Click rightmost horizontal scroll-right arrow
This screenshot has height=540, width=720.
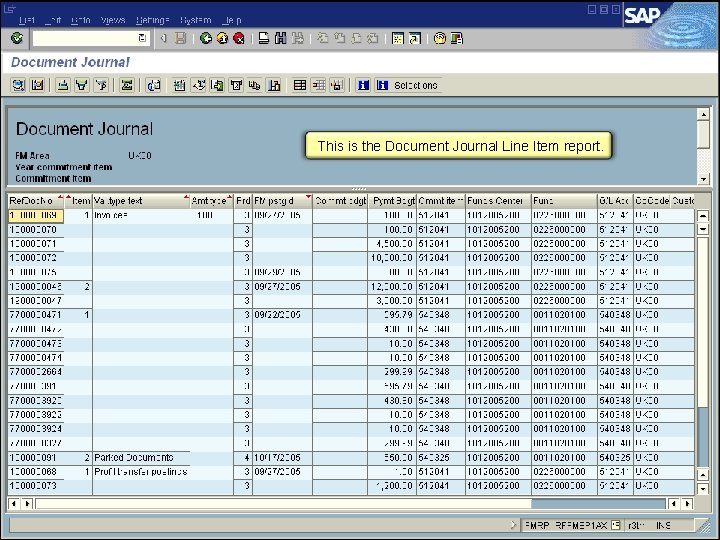click(x=687, y=504)
